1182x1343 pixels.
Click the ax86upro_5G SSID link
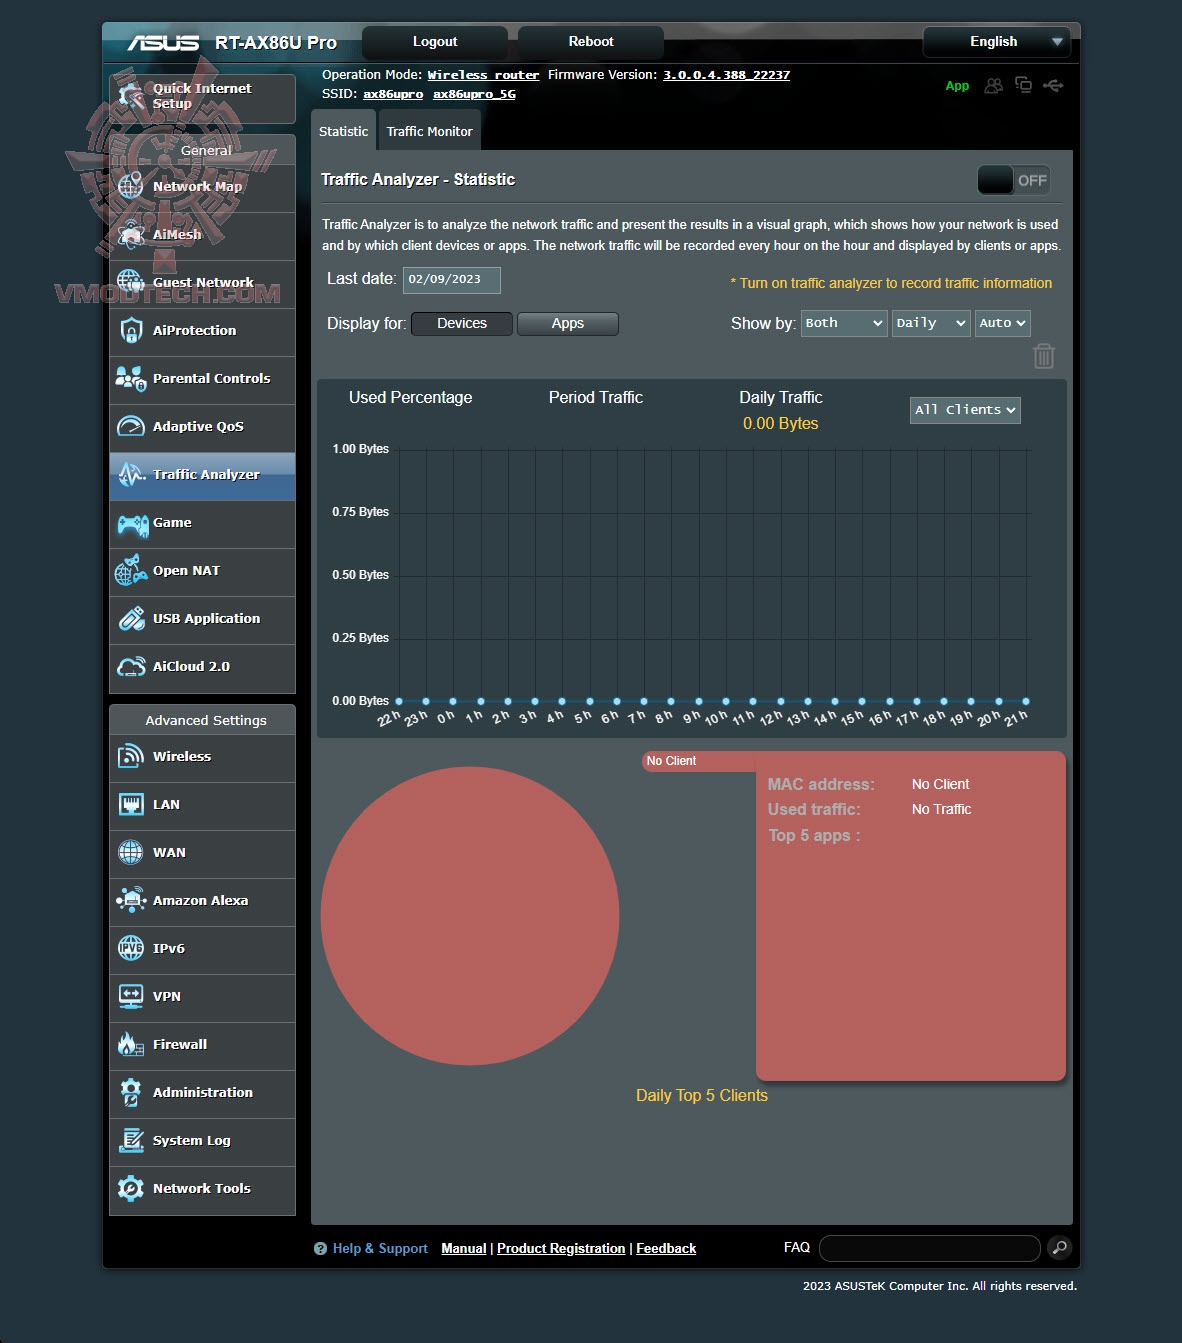[x=474, y=94]
